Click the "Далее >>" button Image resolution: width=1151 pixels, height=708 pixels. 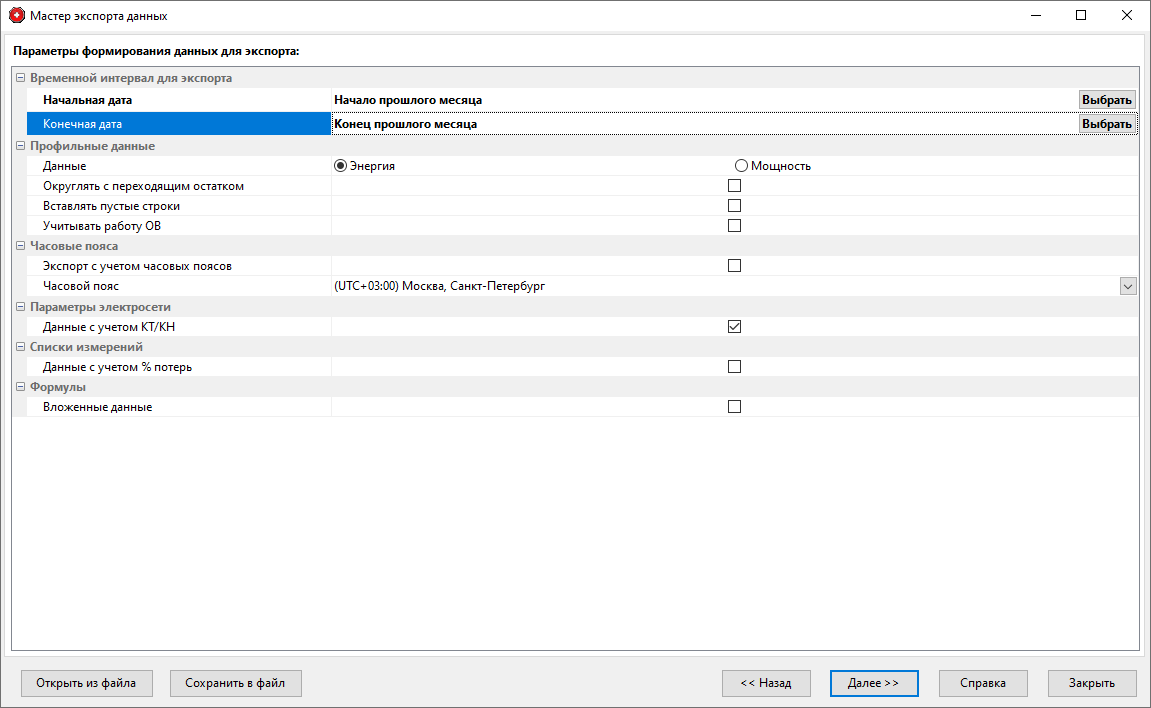[x=873, y=683]
